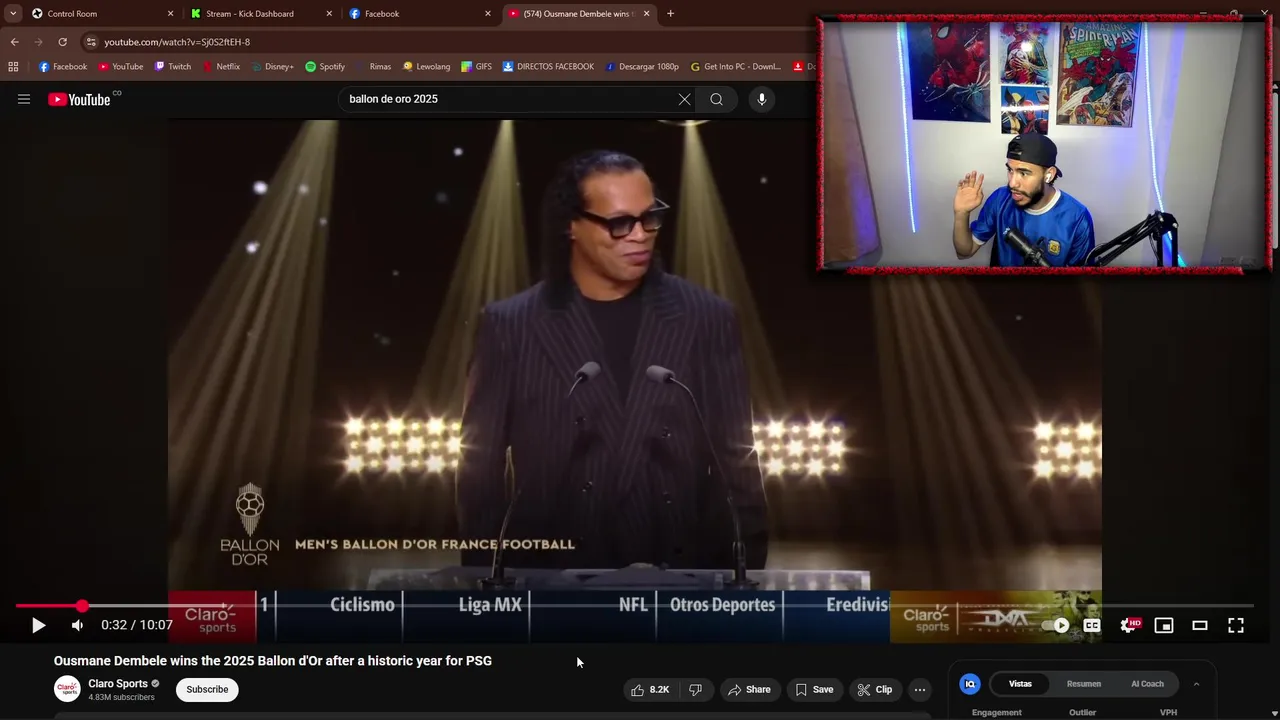
Task: Start voice search with the microphone
Action: (762, 99)
